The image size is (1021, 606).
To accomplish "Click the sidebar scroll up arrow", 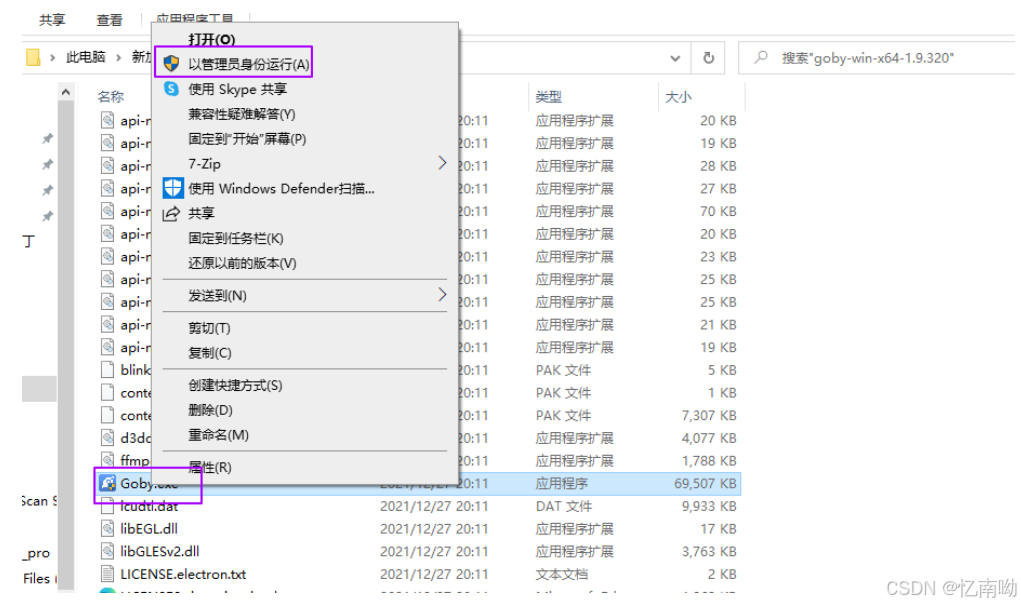I will (65, 92).
